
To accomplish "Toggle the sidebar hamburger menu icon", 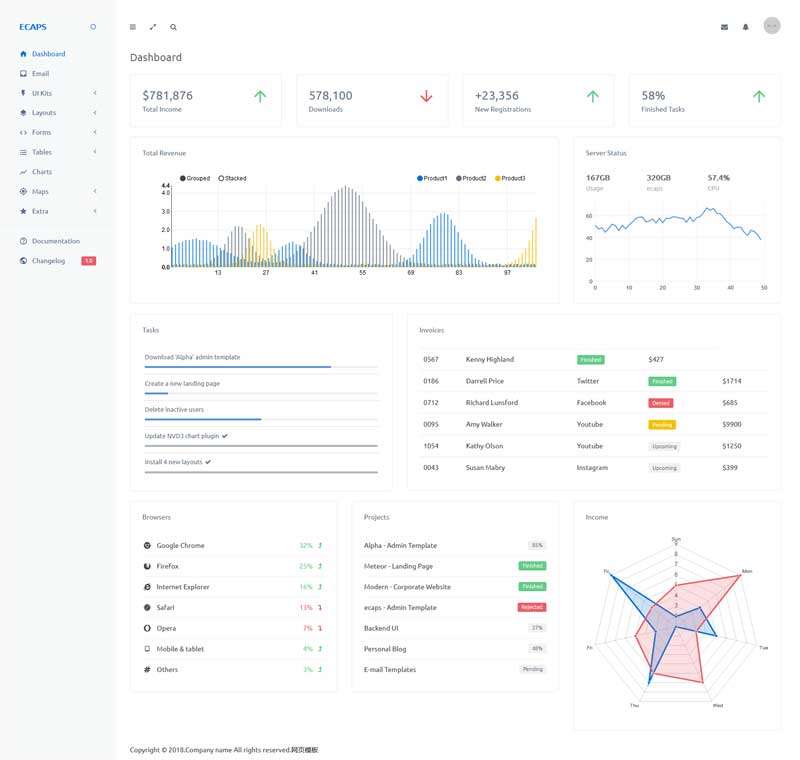I will click(132, 27).
